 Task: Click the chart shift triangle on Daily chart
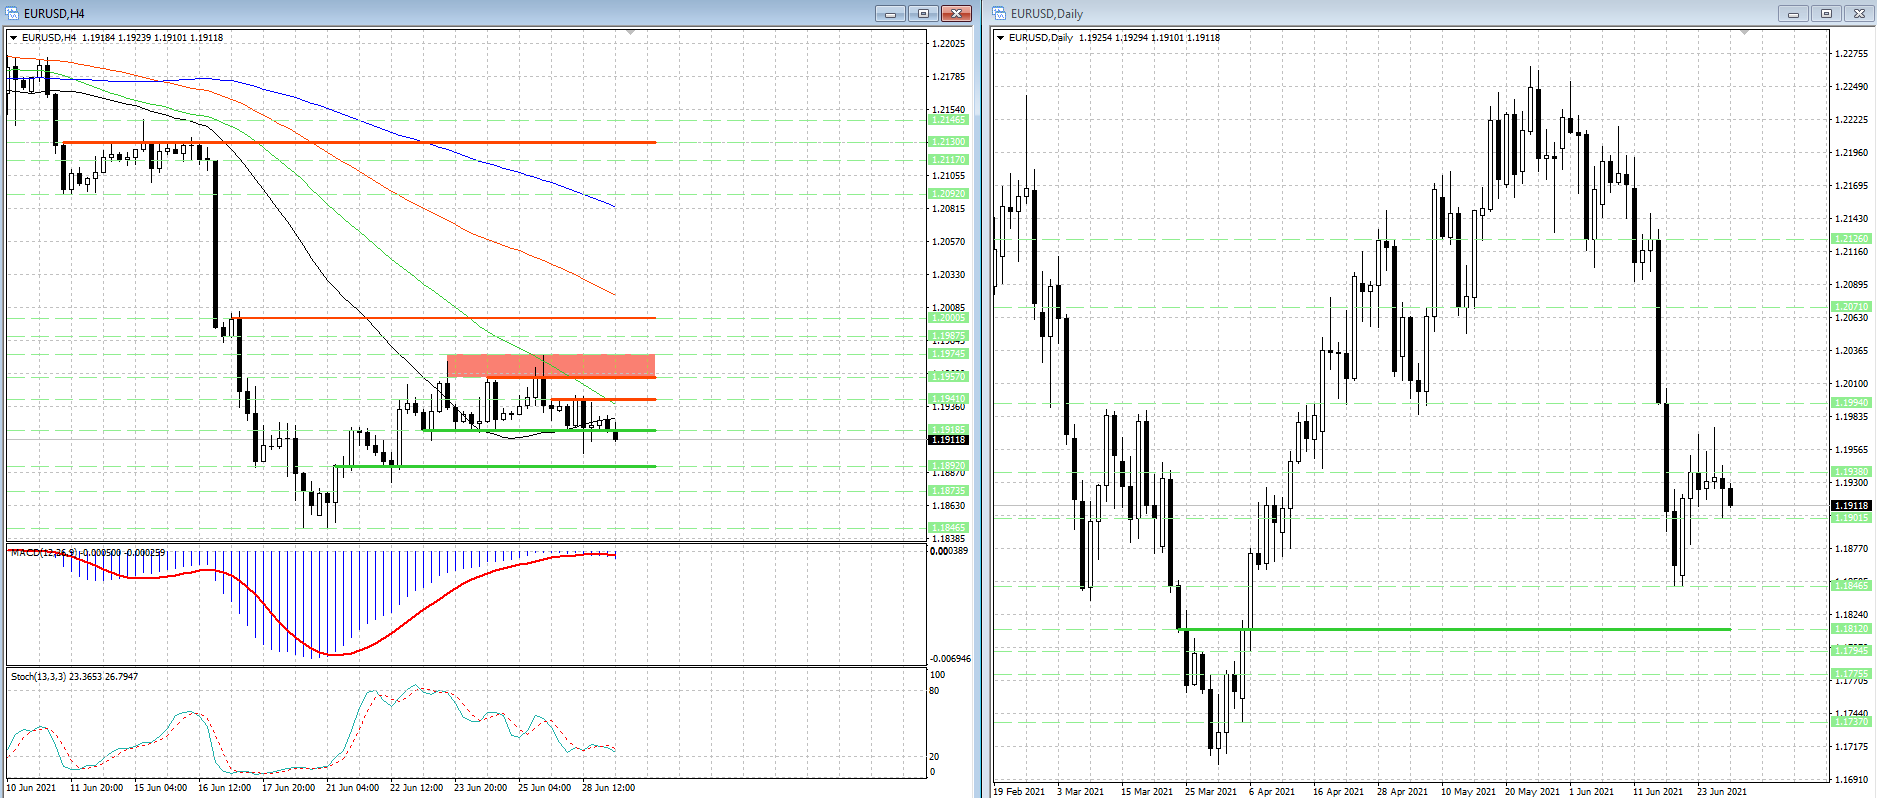pos(1744,33)
